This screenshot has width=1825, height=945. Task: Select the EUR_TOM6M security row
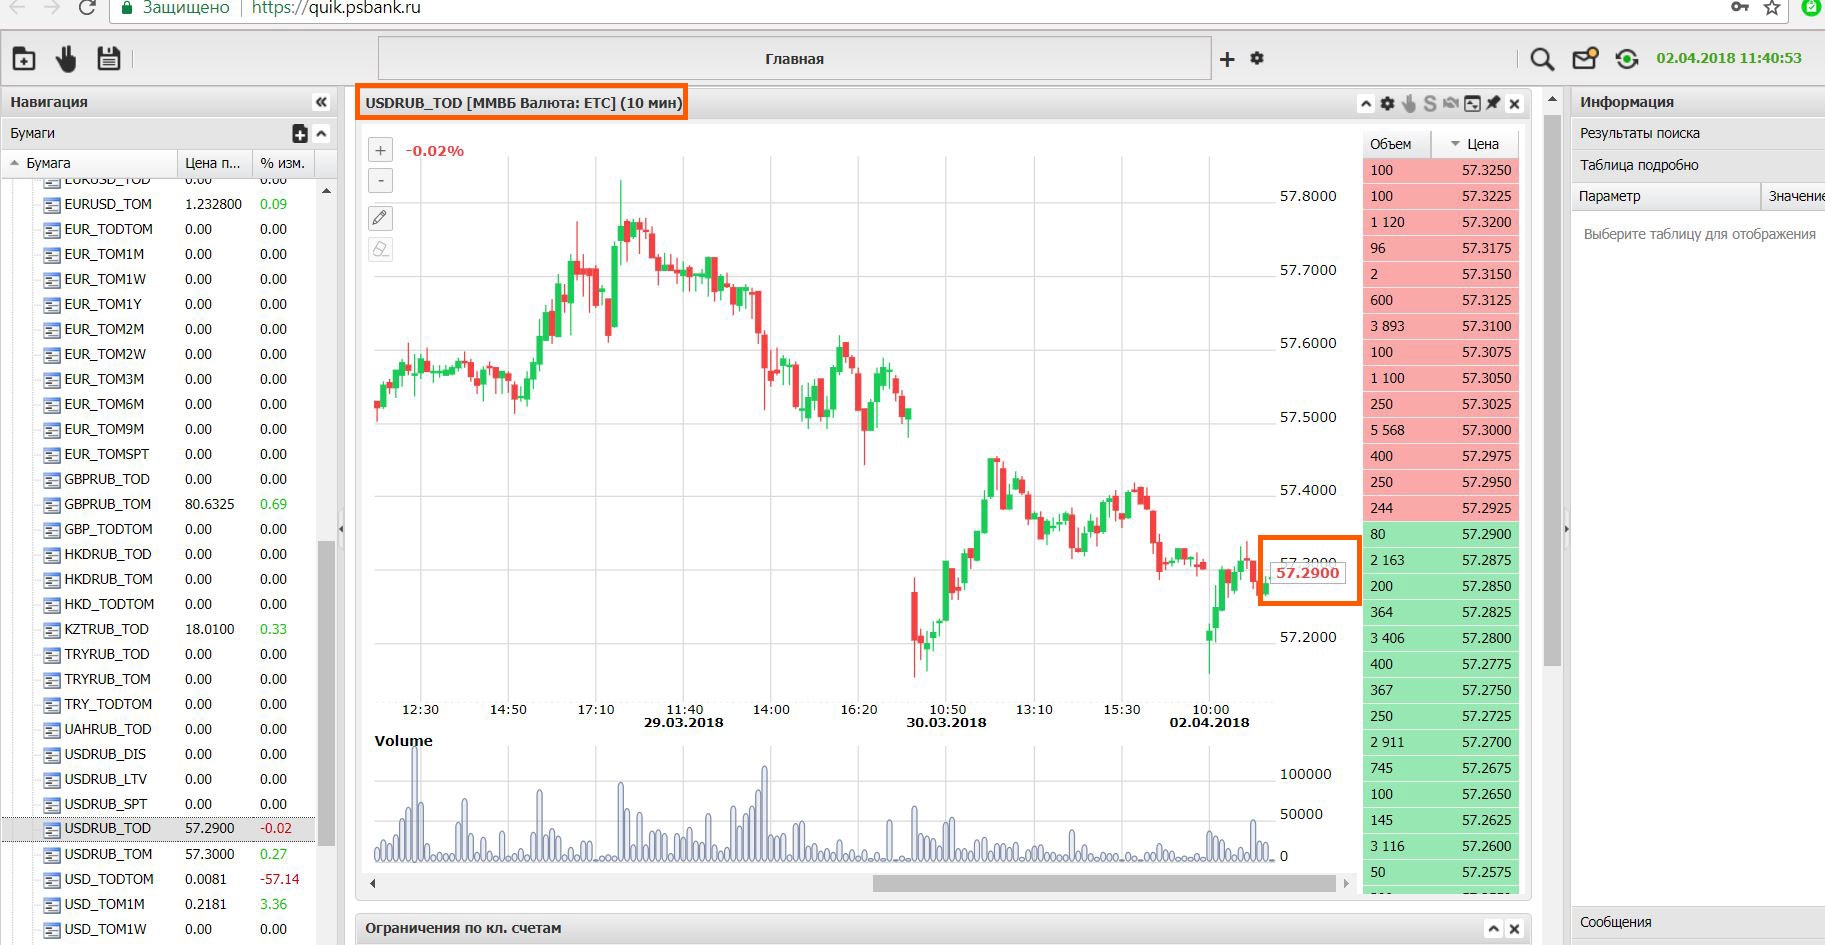[159, 404]
